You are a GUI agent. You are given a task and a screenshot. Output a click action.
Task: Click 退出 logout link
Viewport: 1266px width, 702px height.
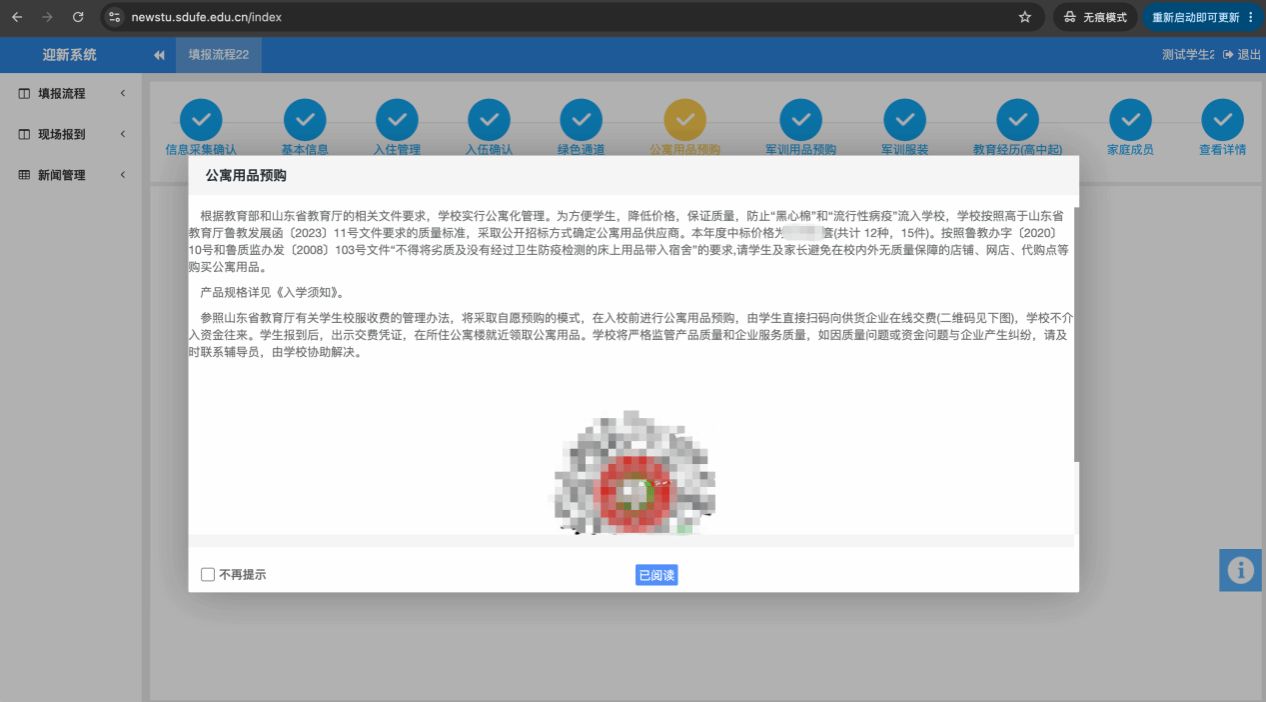(1242, 55)
